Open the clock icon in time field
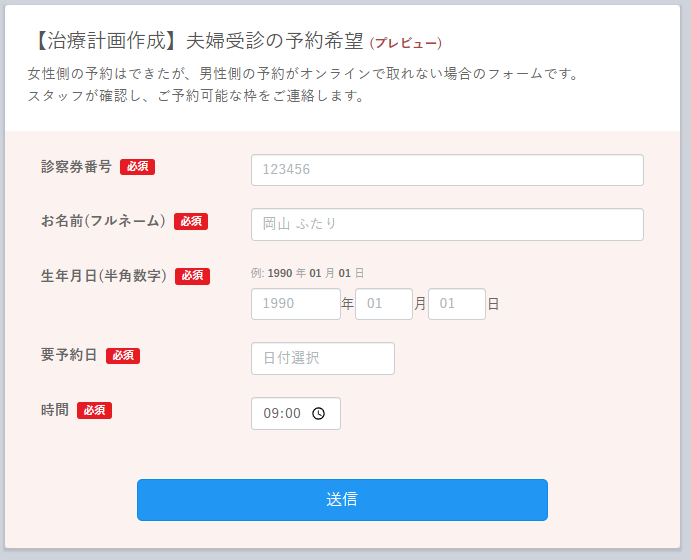This screenshot has height=560, width=691. [319, 414]
